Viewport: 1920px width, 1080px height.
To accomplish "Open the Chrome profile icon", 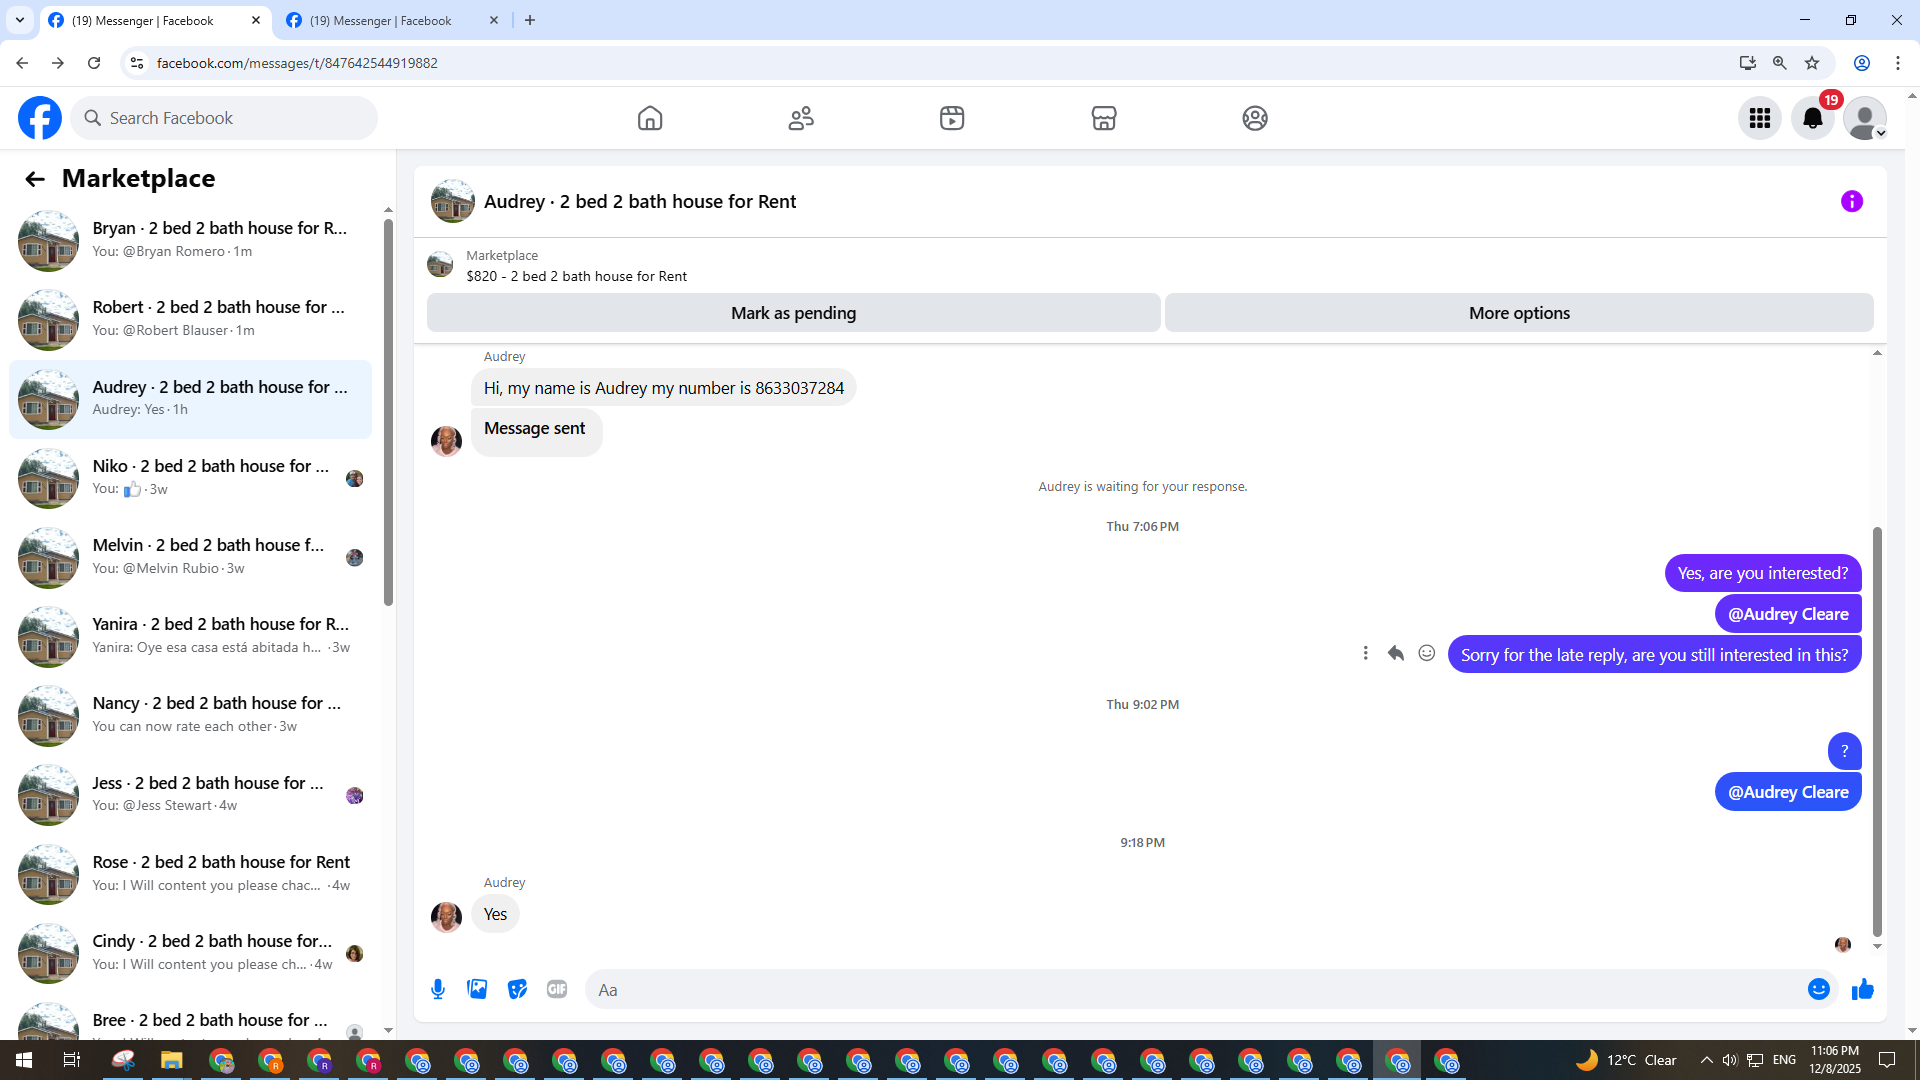I will 1862,63.
